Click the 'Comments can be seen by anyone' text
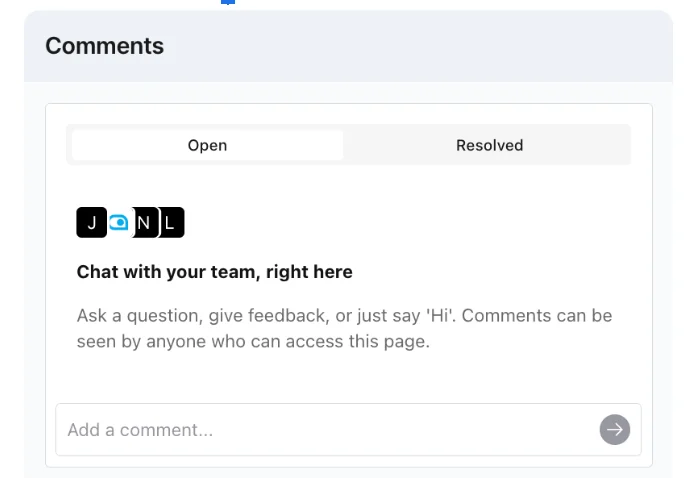Viewport: 686px width, 478px height. pyautogui.click(x=537, y=316)
